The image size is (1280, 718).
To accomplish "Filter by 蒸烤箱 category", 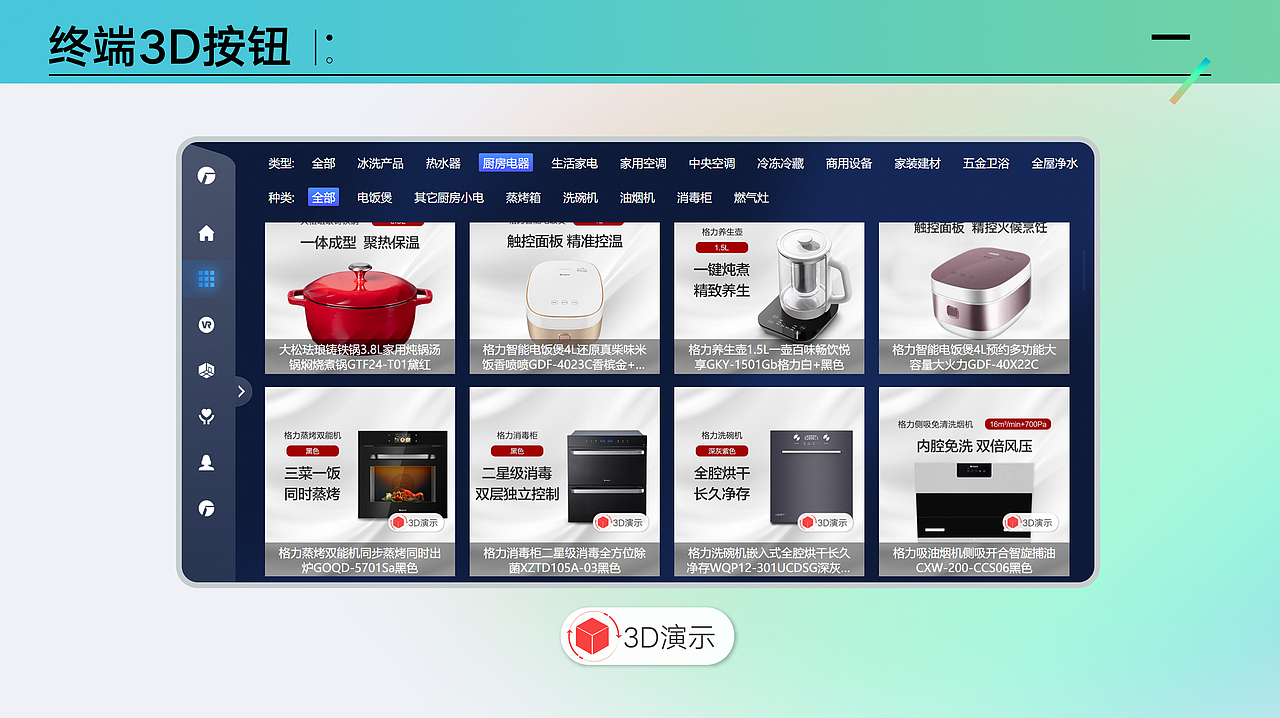I will coord(523,197).
